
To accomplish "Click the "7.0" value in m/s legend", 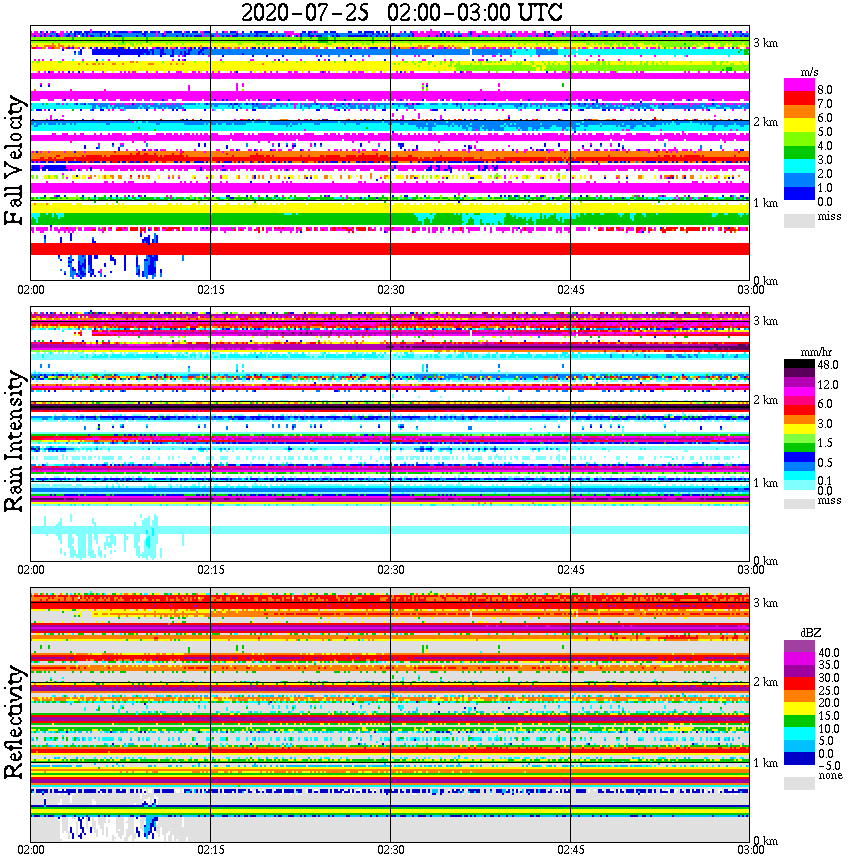I will [825, 104].
